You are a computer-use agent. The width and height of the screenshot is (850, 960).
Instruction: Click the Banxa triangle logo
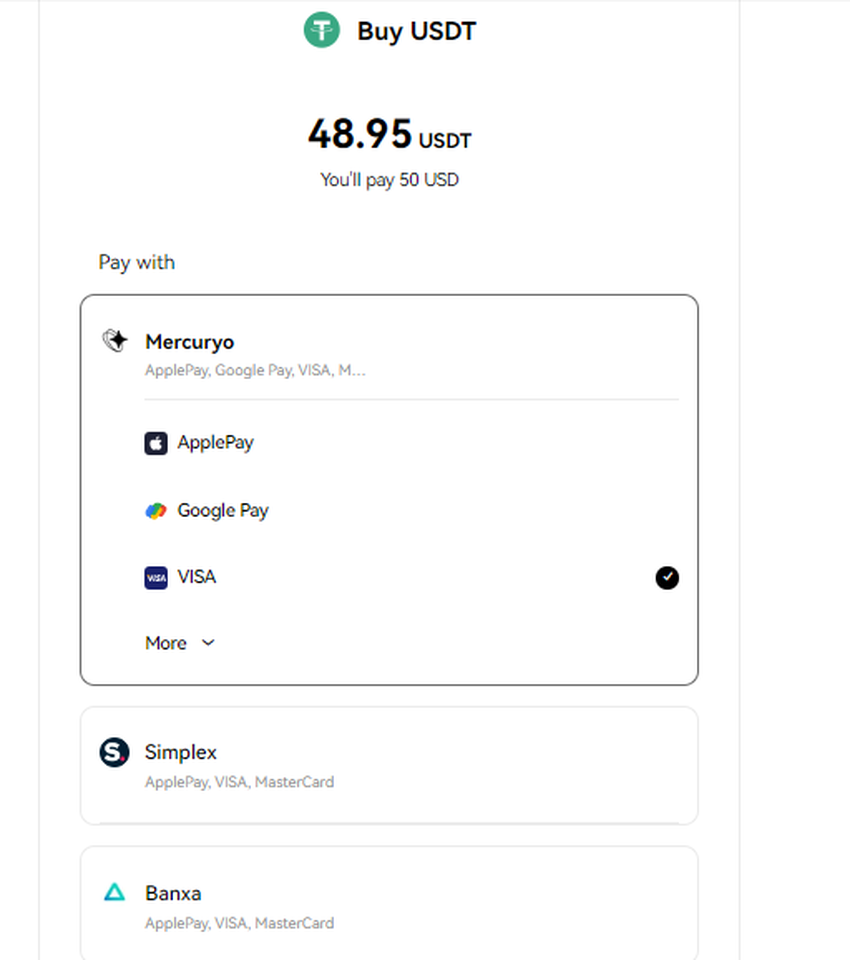pyautogui.click(x=115, y=892)
